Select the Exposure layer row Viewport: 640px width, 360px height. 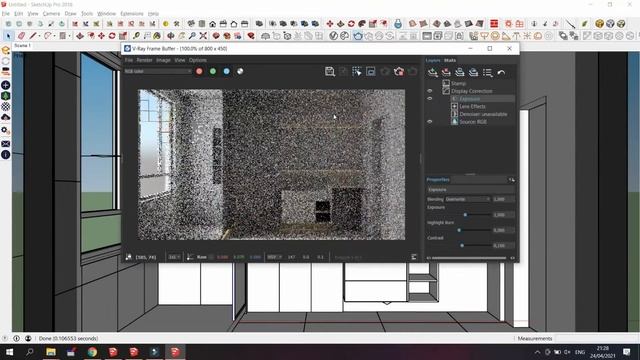pos(482,99)
